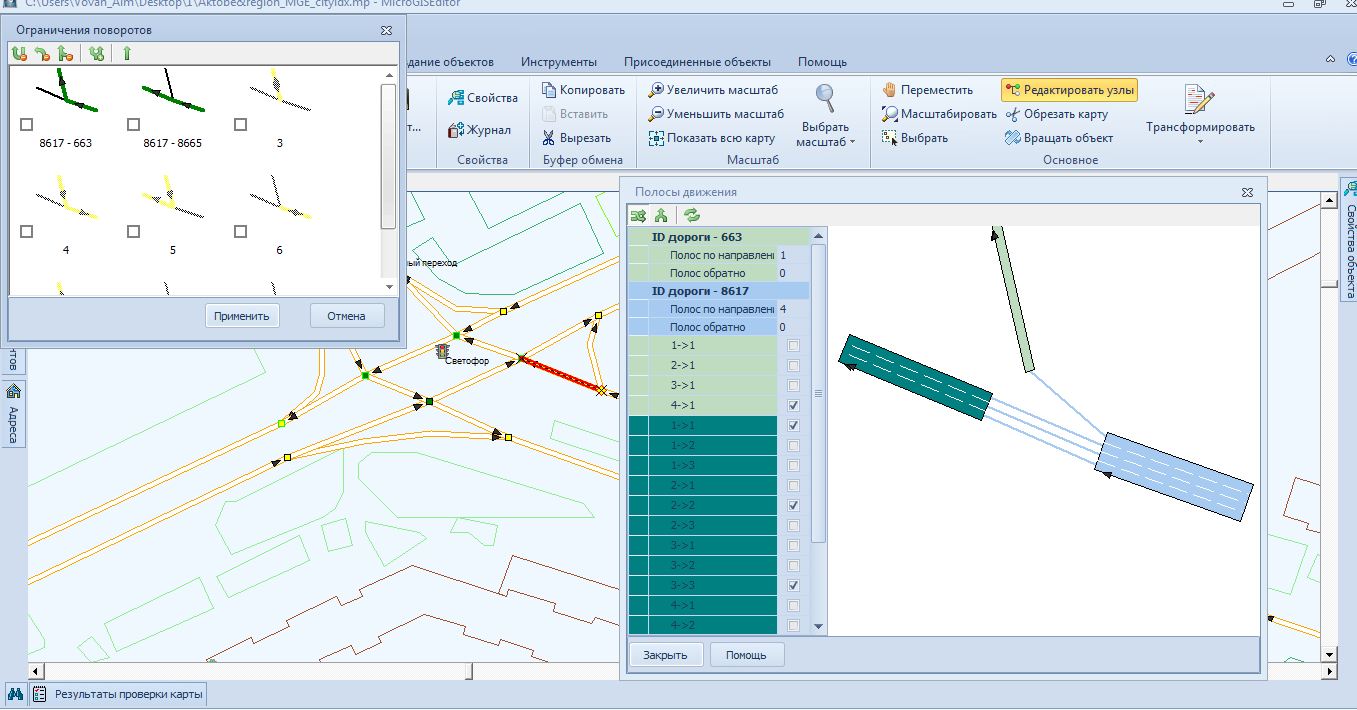The image size is (1357, 710).
Task: Click the green up-arrow icon in turn restrictions toolbar
Action: pos(127,54)
